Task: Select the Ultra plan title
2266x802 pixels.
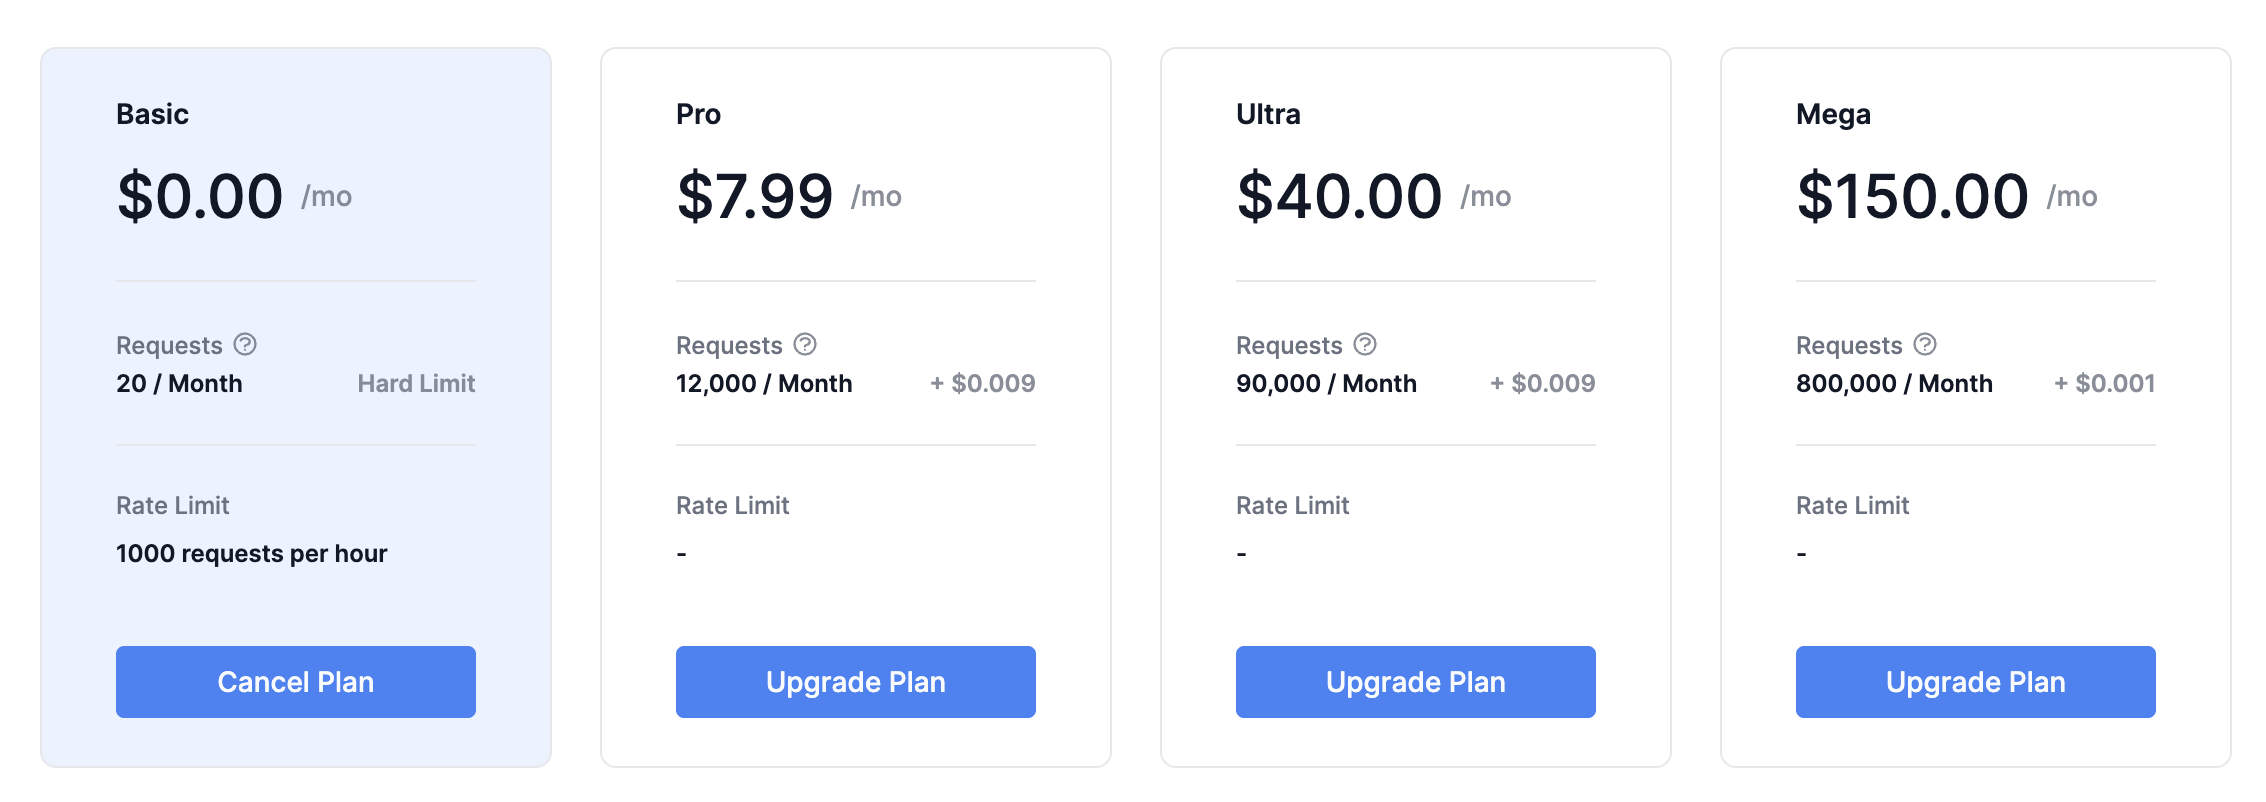Action: (x=1268, y=114)
